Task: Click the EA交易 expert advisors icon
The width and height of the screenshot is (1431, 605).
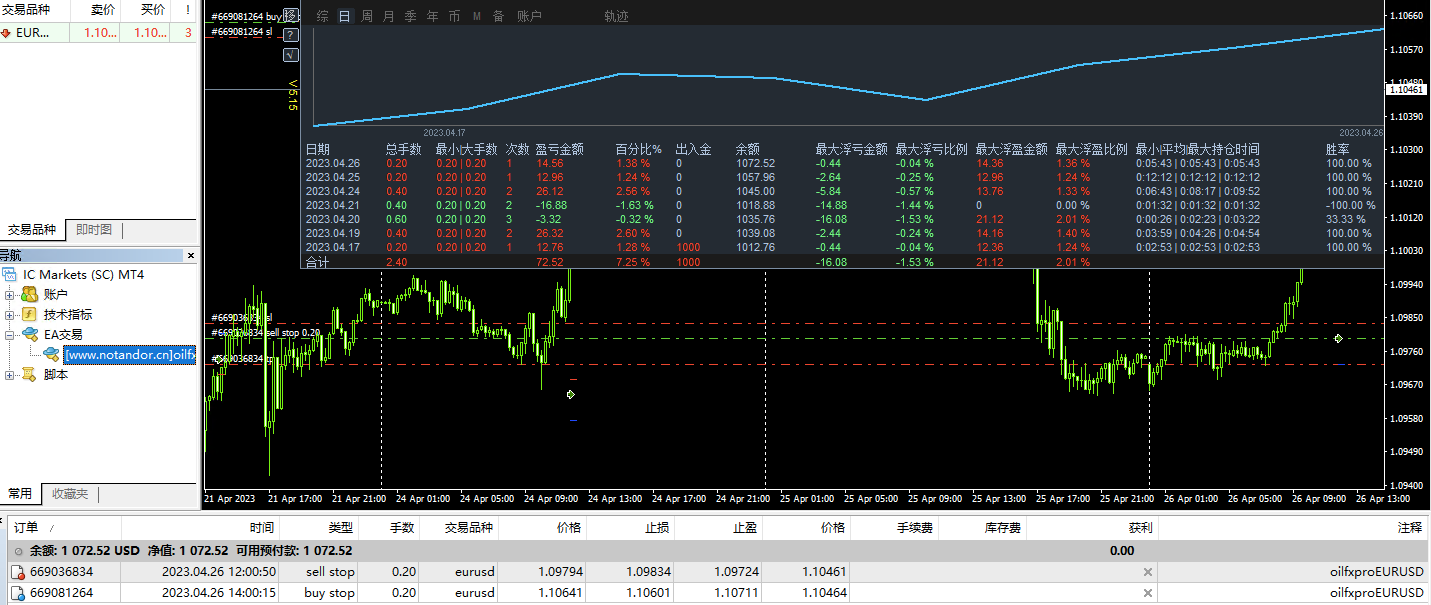Action: click(x=29, y=334)
